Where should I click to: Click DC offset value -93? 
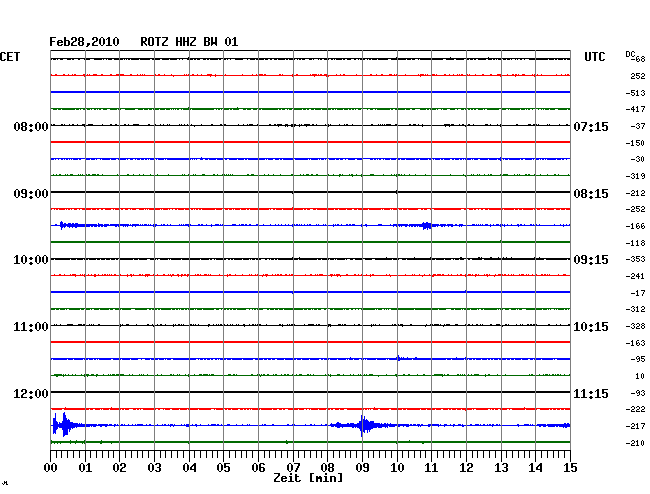click(638, 393)
